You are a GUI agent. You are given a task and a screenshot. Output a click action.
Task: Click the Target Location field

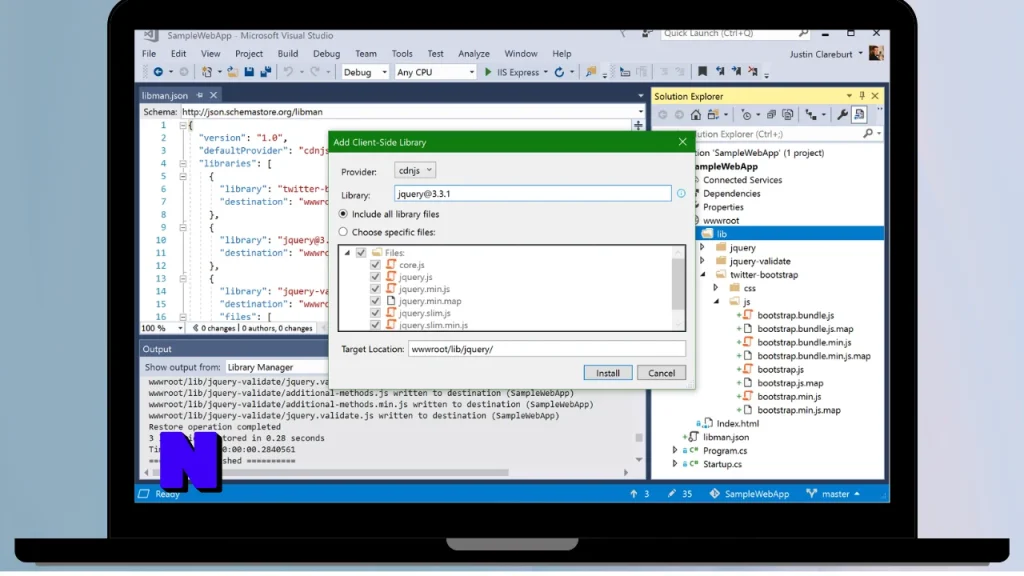point(547,349)
